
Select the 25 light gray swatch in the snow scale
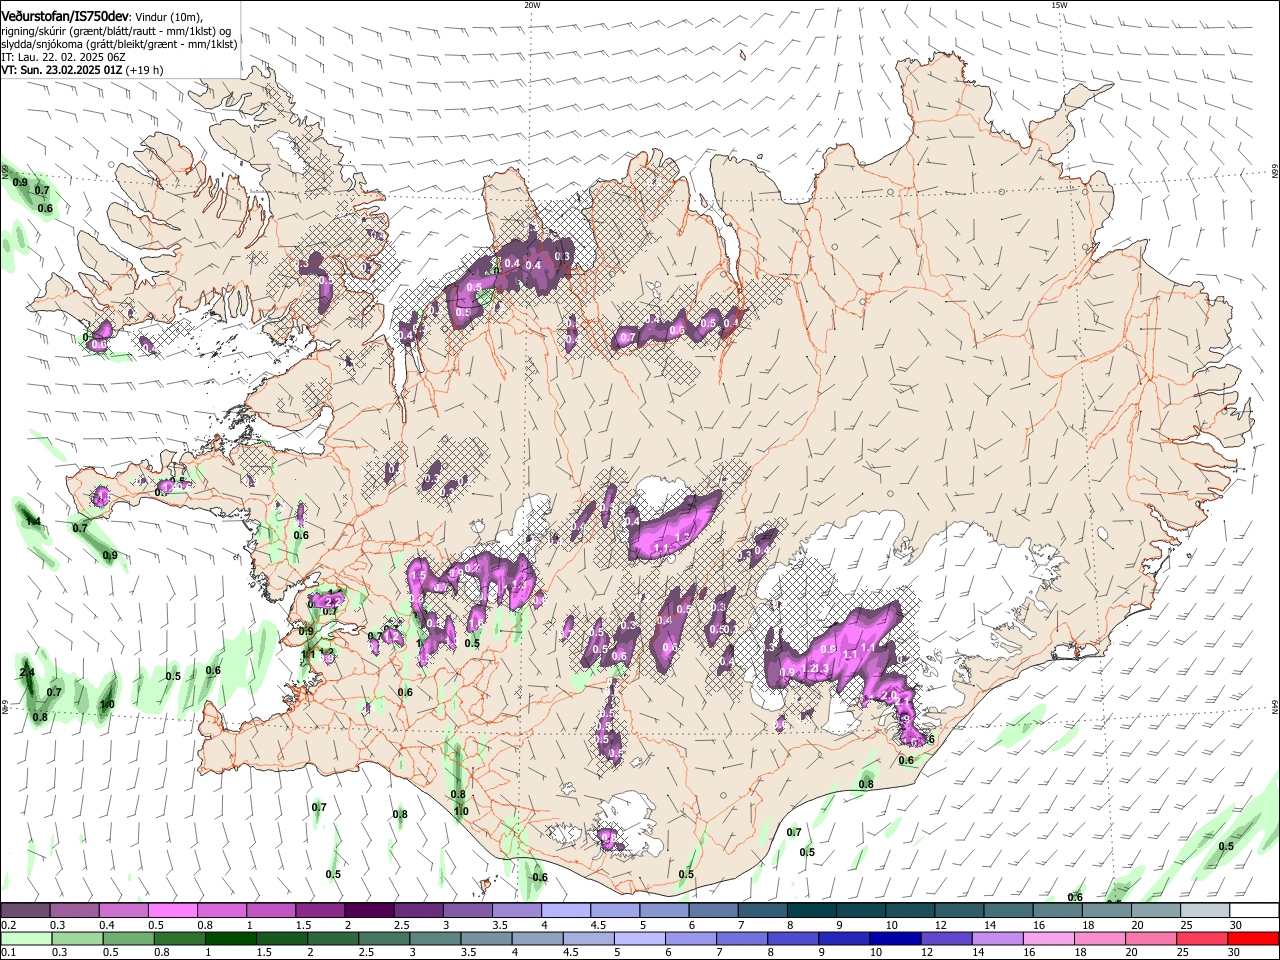[x=1204, y=910]
